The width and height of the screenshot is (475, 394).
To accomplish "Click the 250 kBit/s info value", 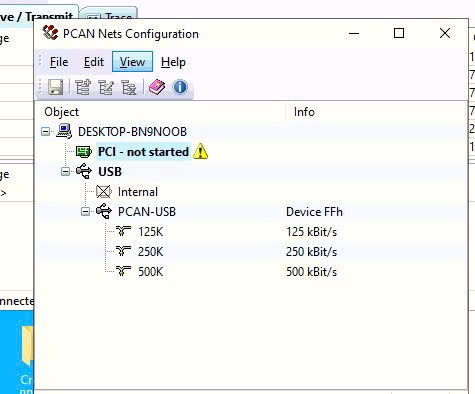I will point(311,252).
